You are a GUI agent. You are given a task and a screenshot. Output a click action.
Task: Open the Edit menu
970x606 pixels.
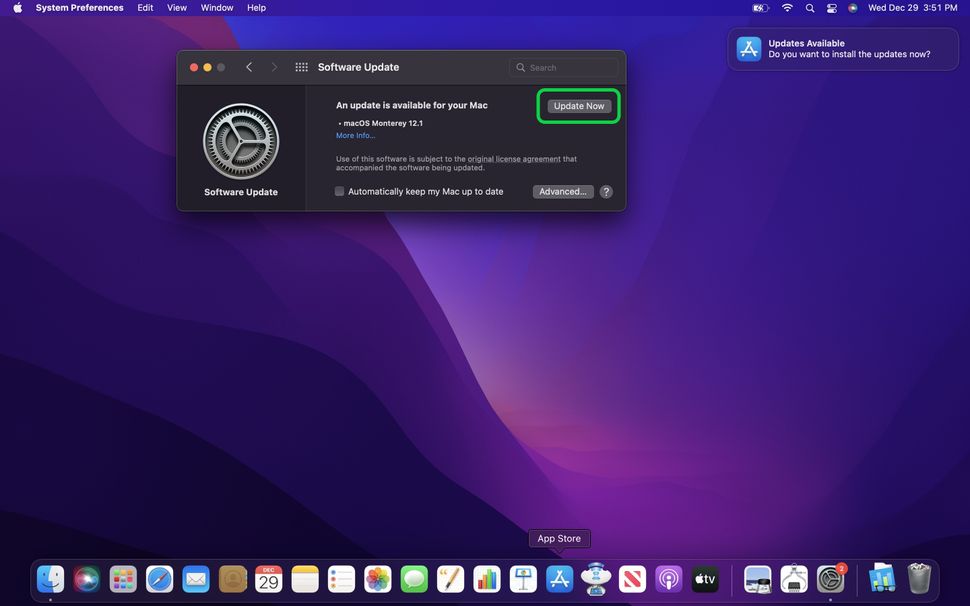point(145,7)
